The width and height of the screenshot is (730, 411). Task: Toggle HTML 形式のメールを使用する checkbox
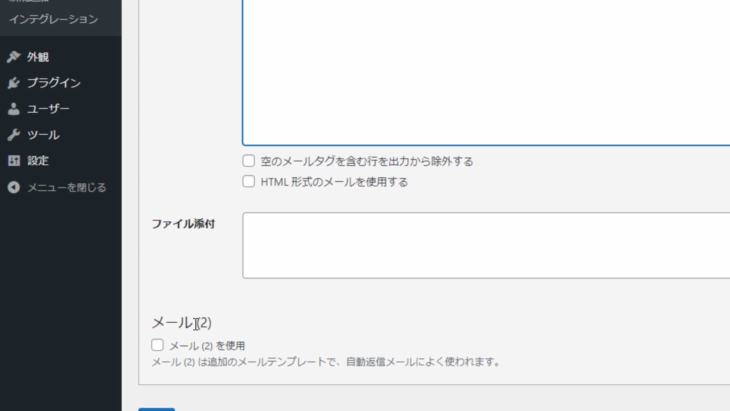click(249, 181)
